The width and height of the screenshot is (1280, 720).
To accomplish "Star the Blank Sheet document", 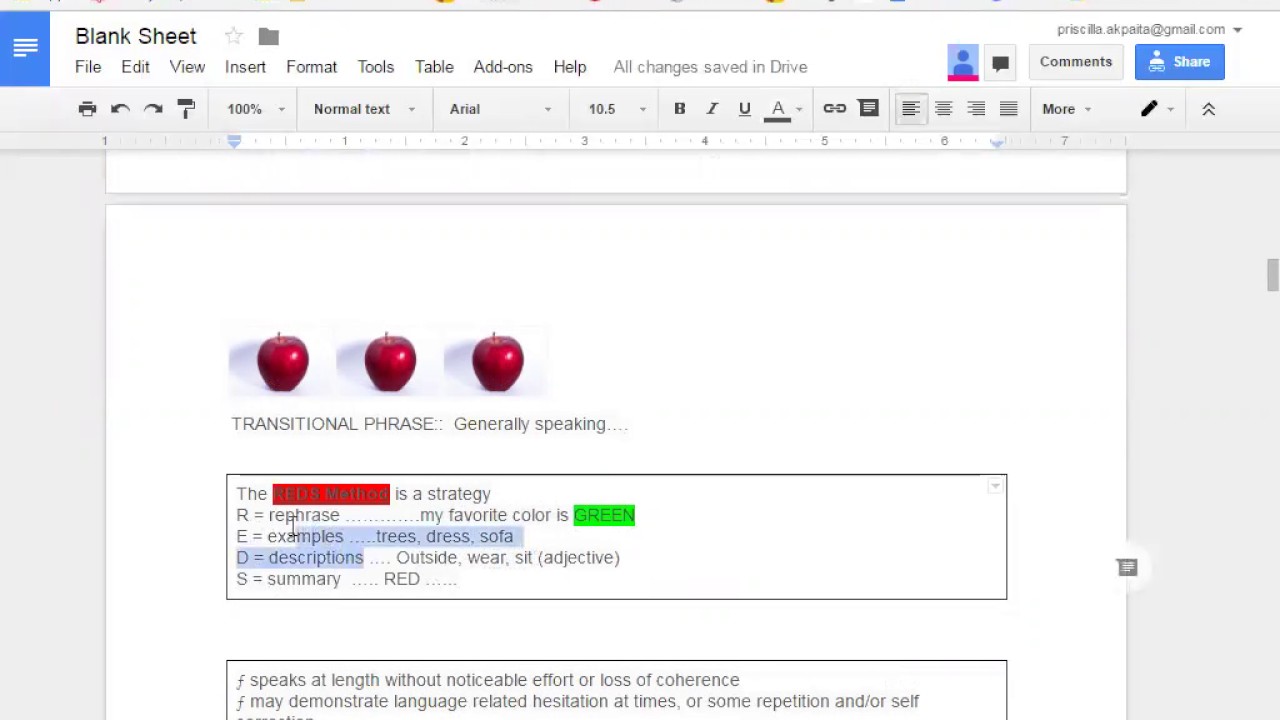I will [x=233, y=37].
